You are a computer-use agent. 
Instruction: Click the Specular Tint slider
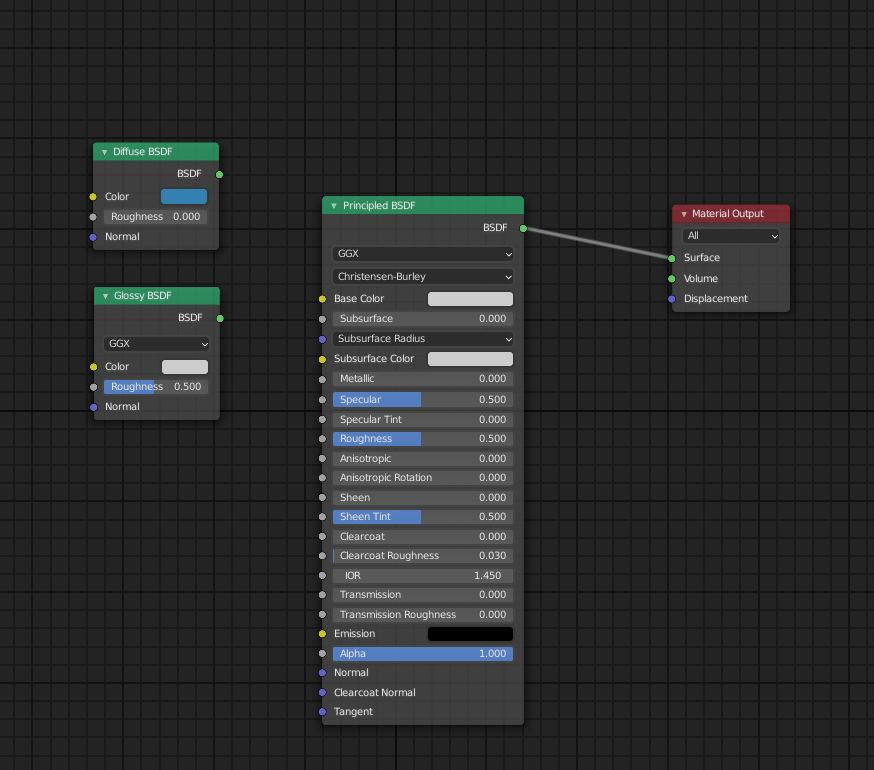click(423, 419)
